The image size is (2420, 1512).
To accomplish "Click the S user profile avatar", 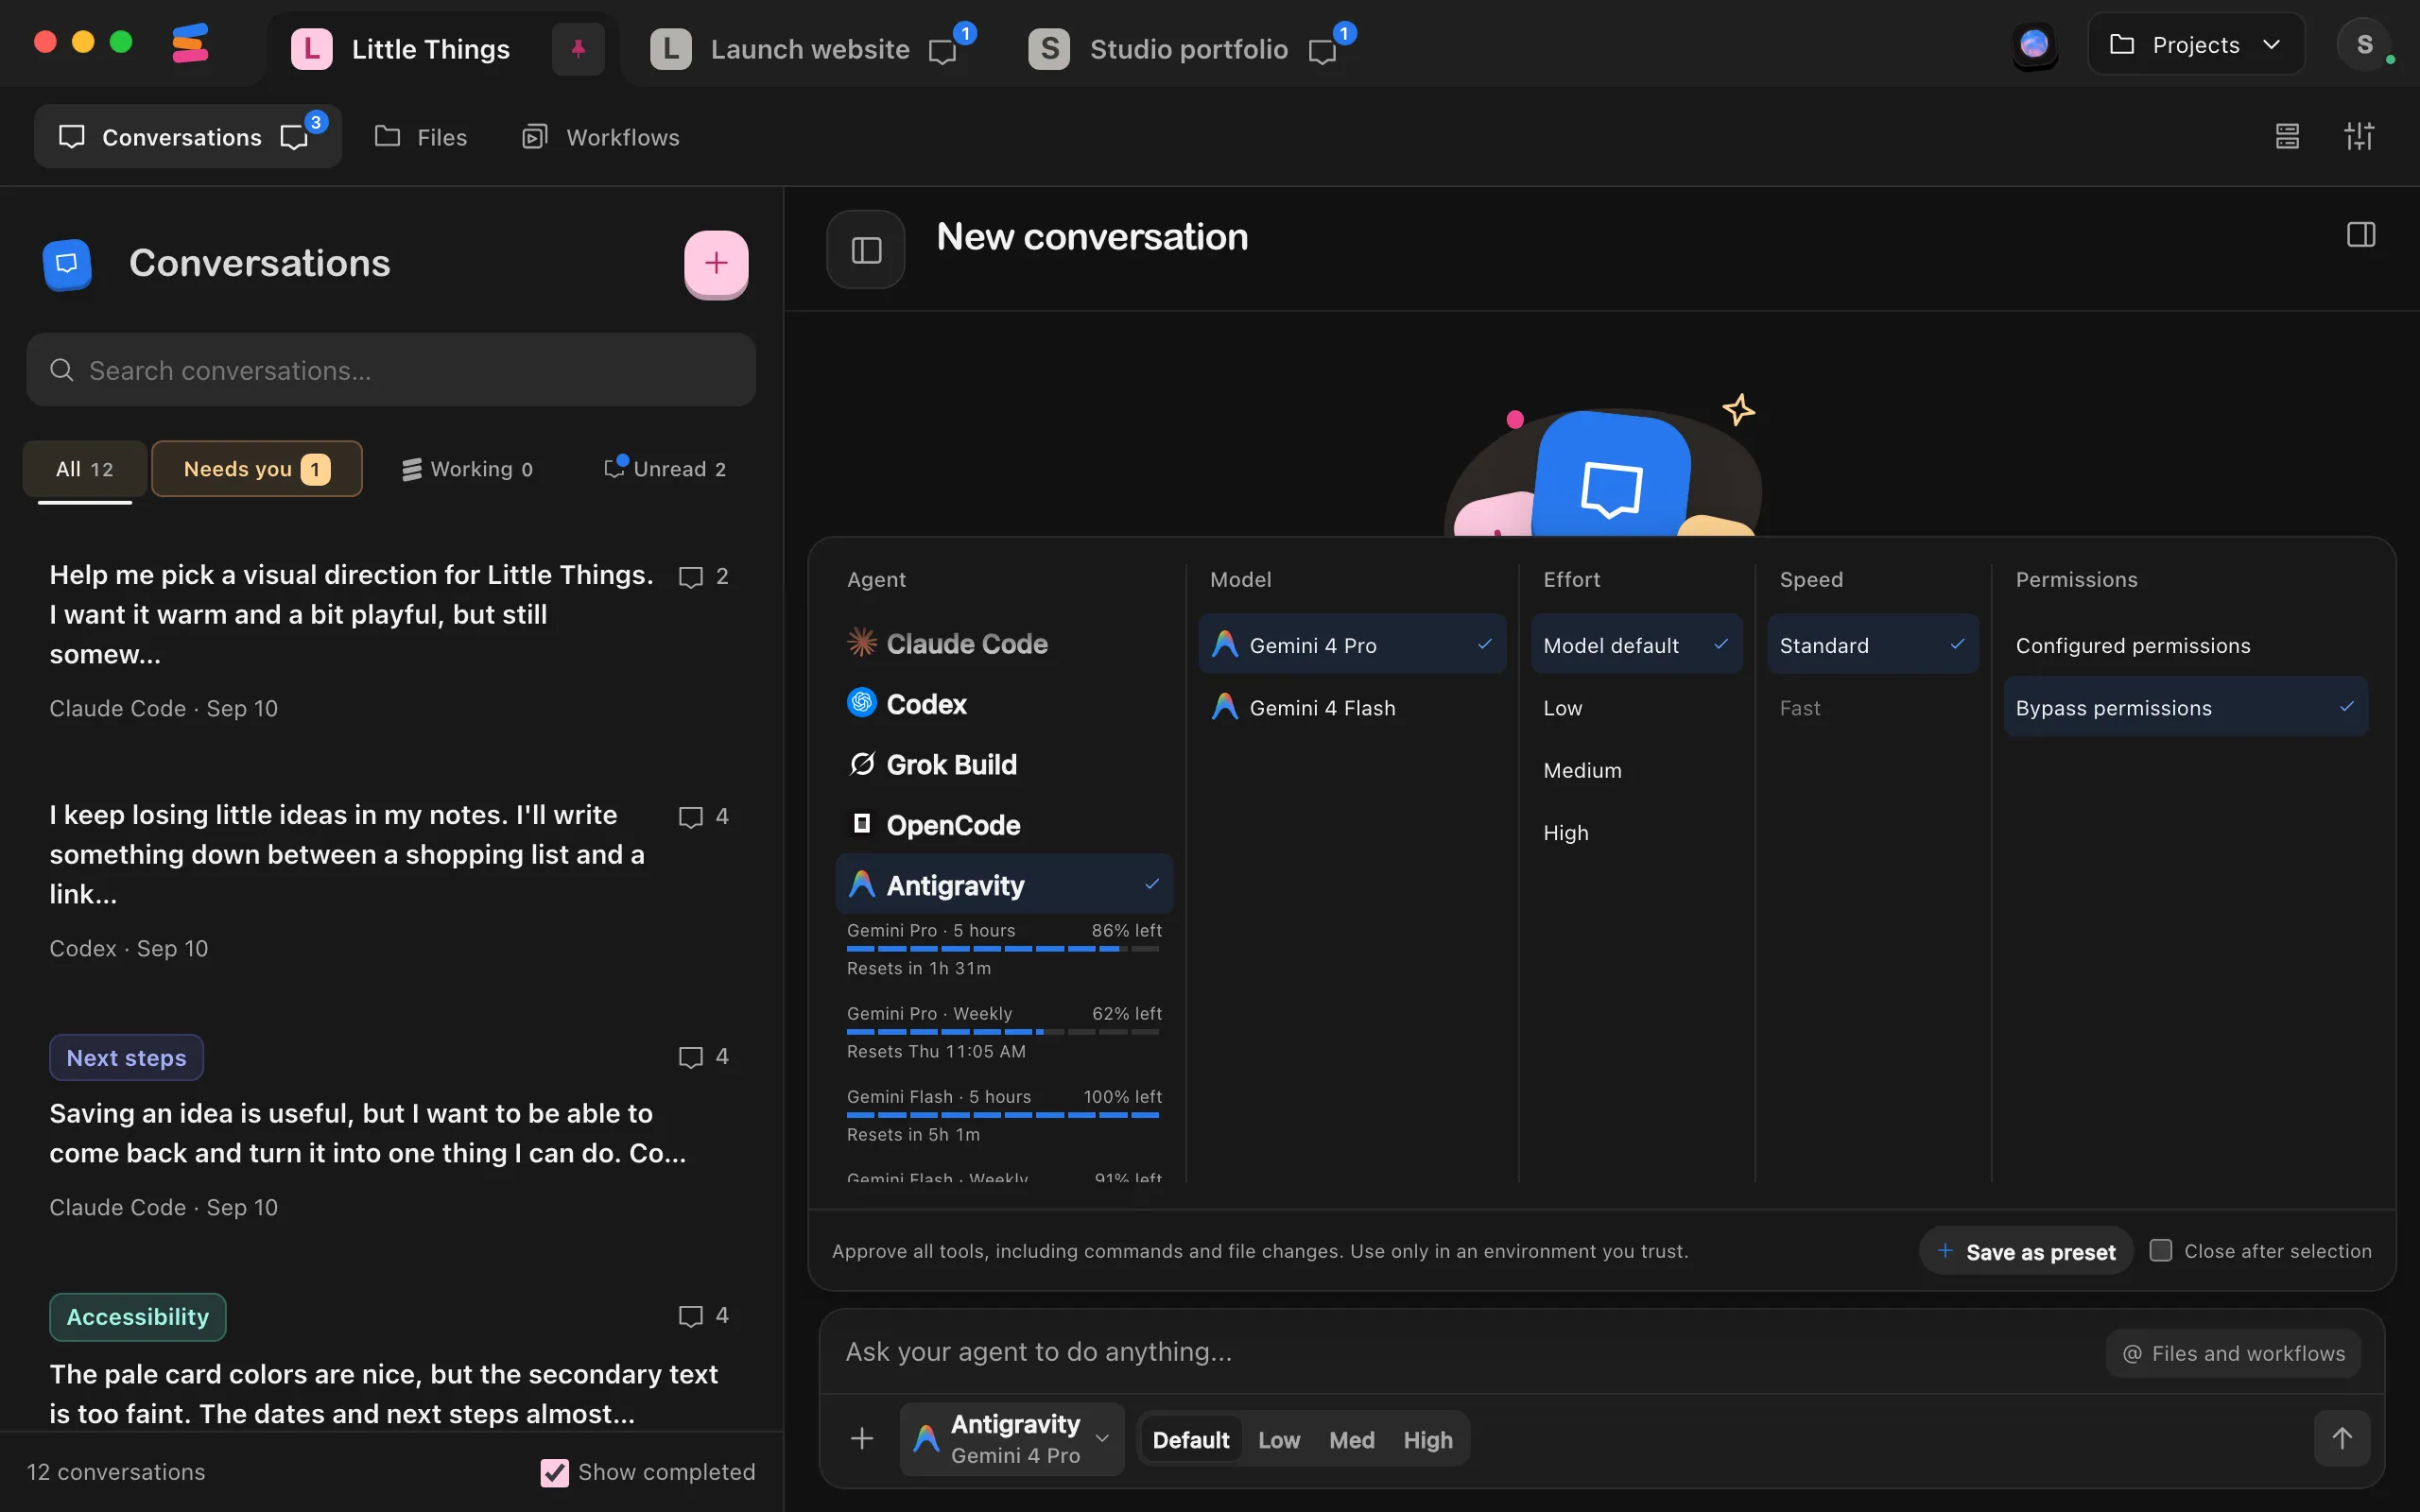I will pyautogui.click(x=2364, y=45).
